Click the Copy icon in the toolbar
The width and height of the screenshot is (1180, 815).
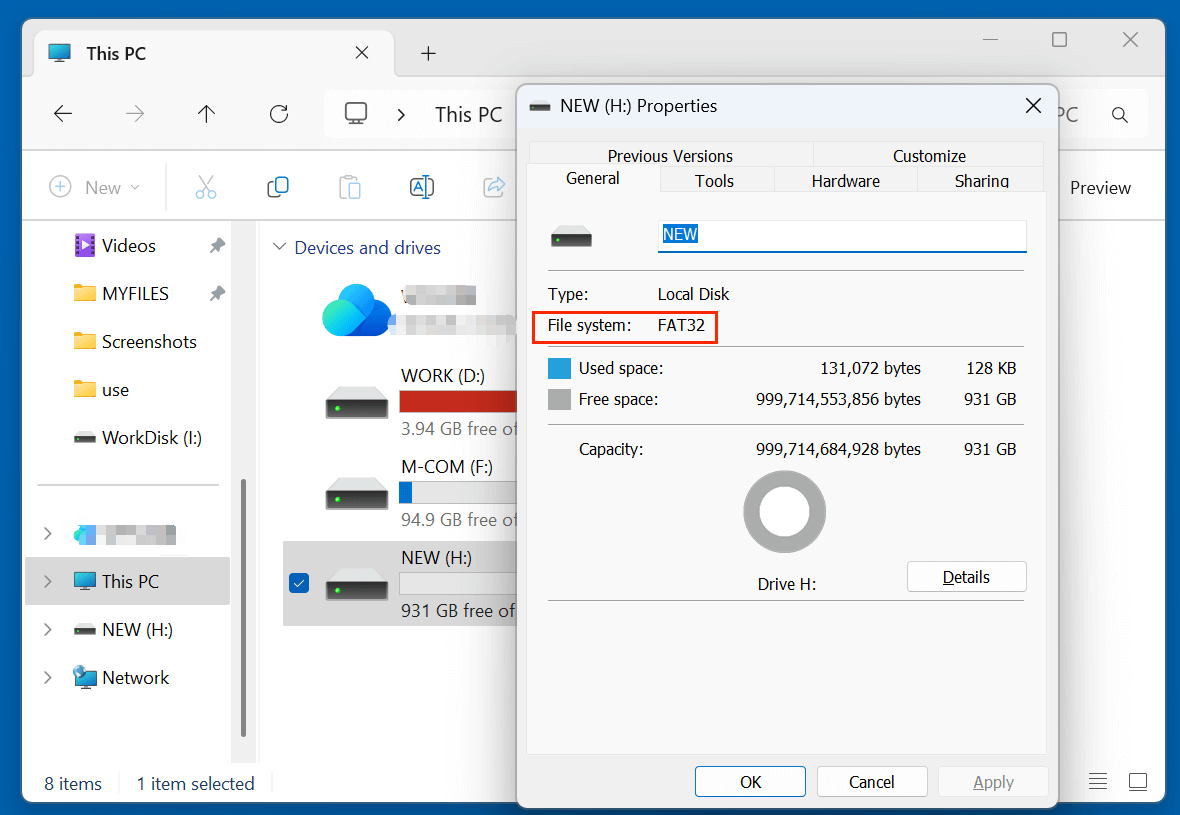tap(278, 186)
